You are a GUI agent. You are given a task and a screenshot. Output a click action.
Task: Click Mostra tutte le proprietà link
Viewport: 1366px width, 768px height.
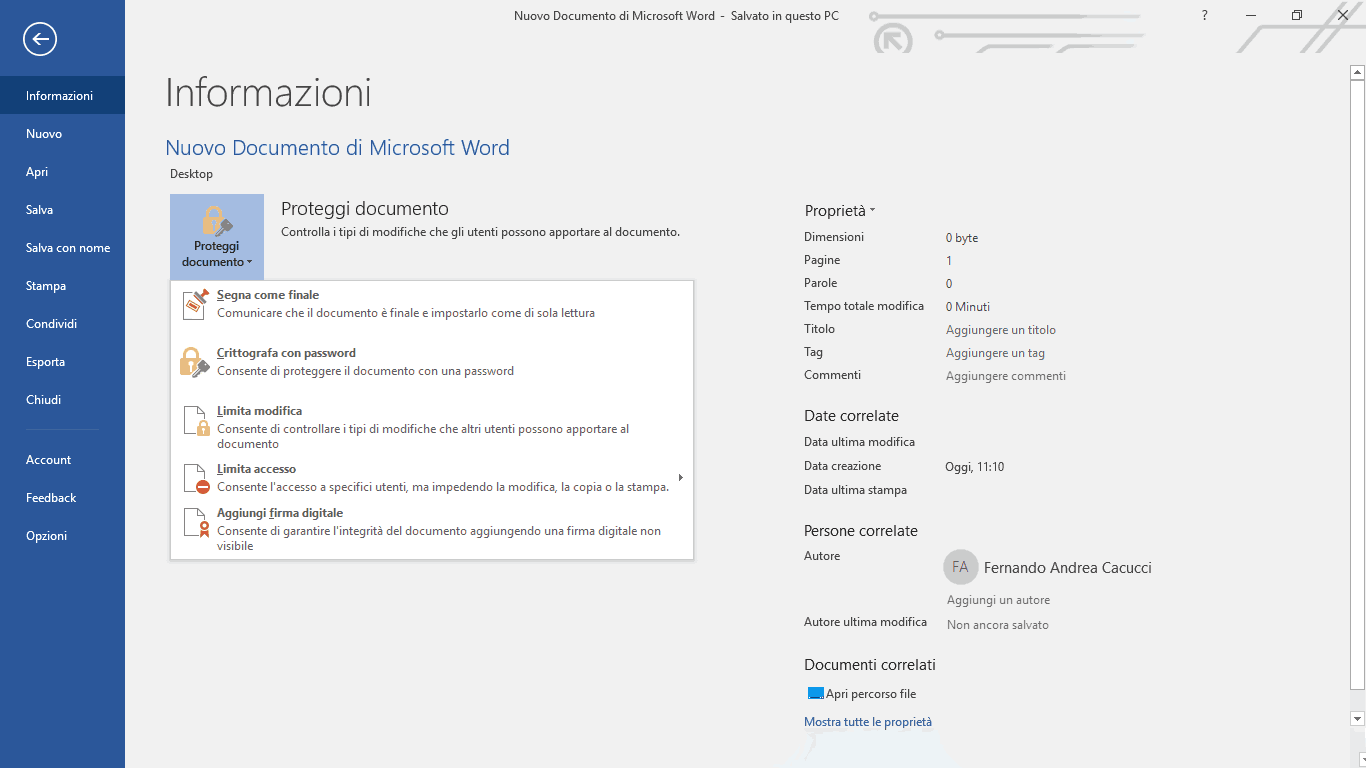867,722
